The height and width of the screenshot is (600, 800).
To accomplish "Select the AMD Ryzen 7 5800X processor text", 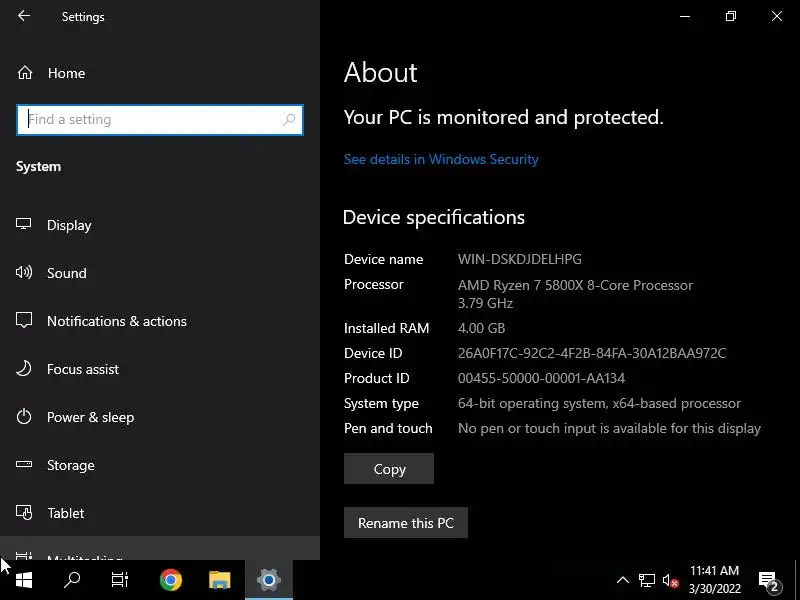I will coord(575,285).
